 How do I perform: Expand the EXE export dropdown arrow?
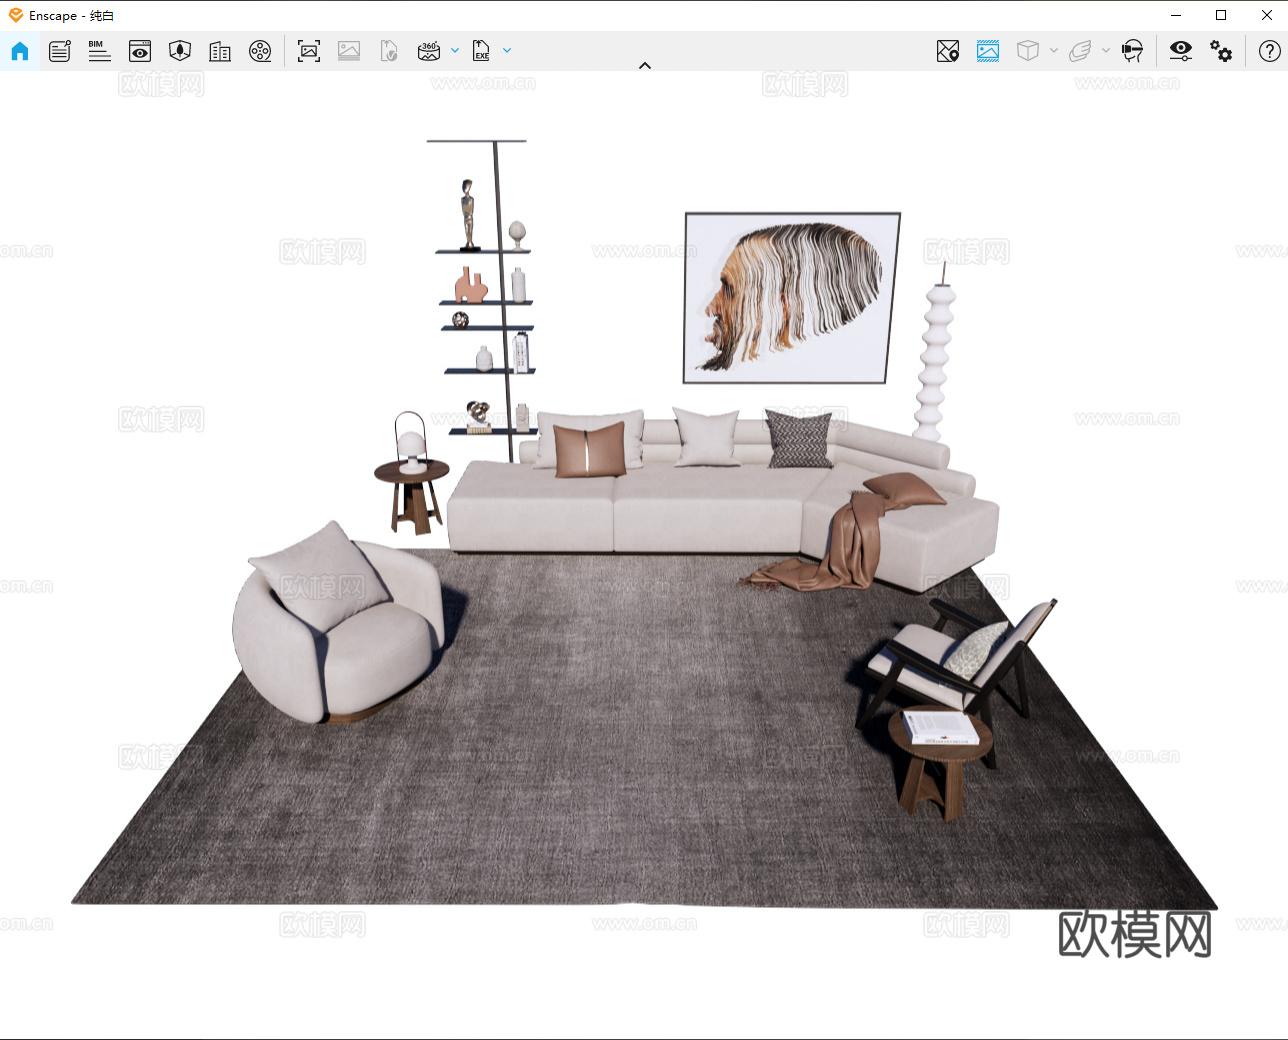pyautogui.click(x=507, y=50)
